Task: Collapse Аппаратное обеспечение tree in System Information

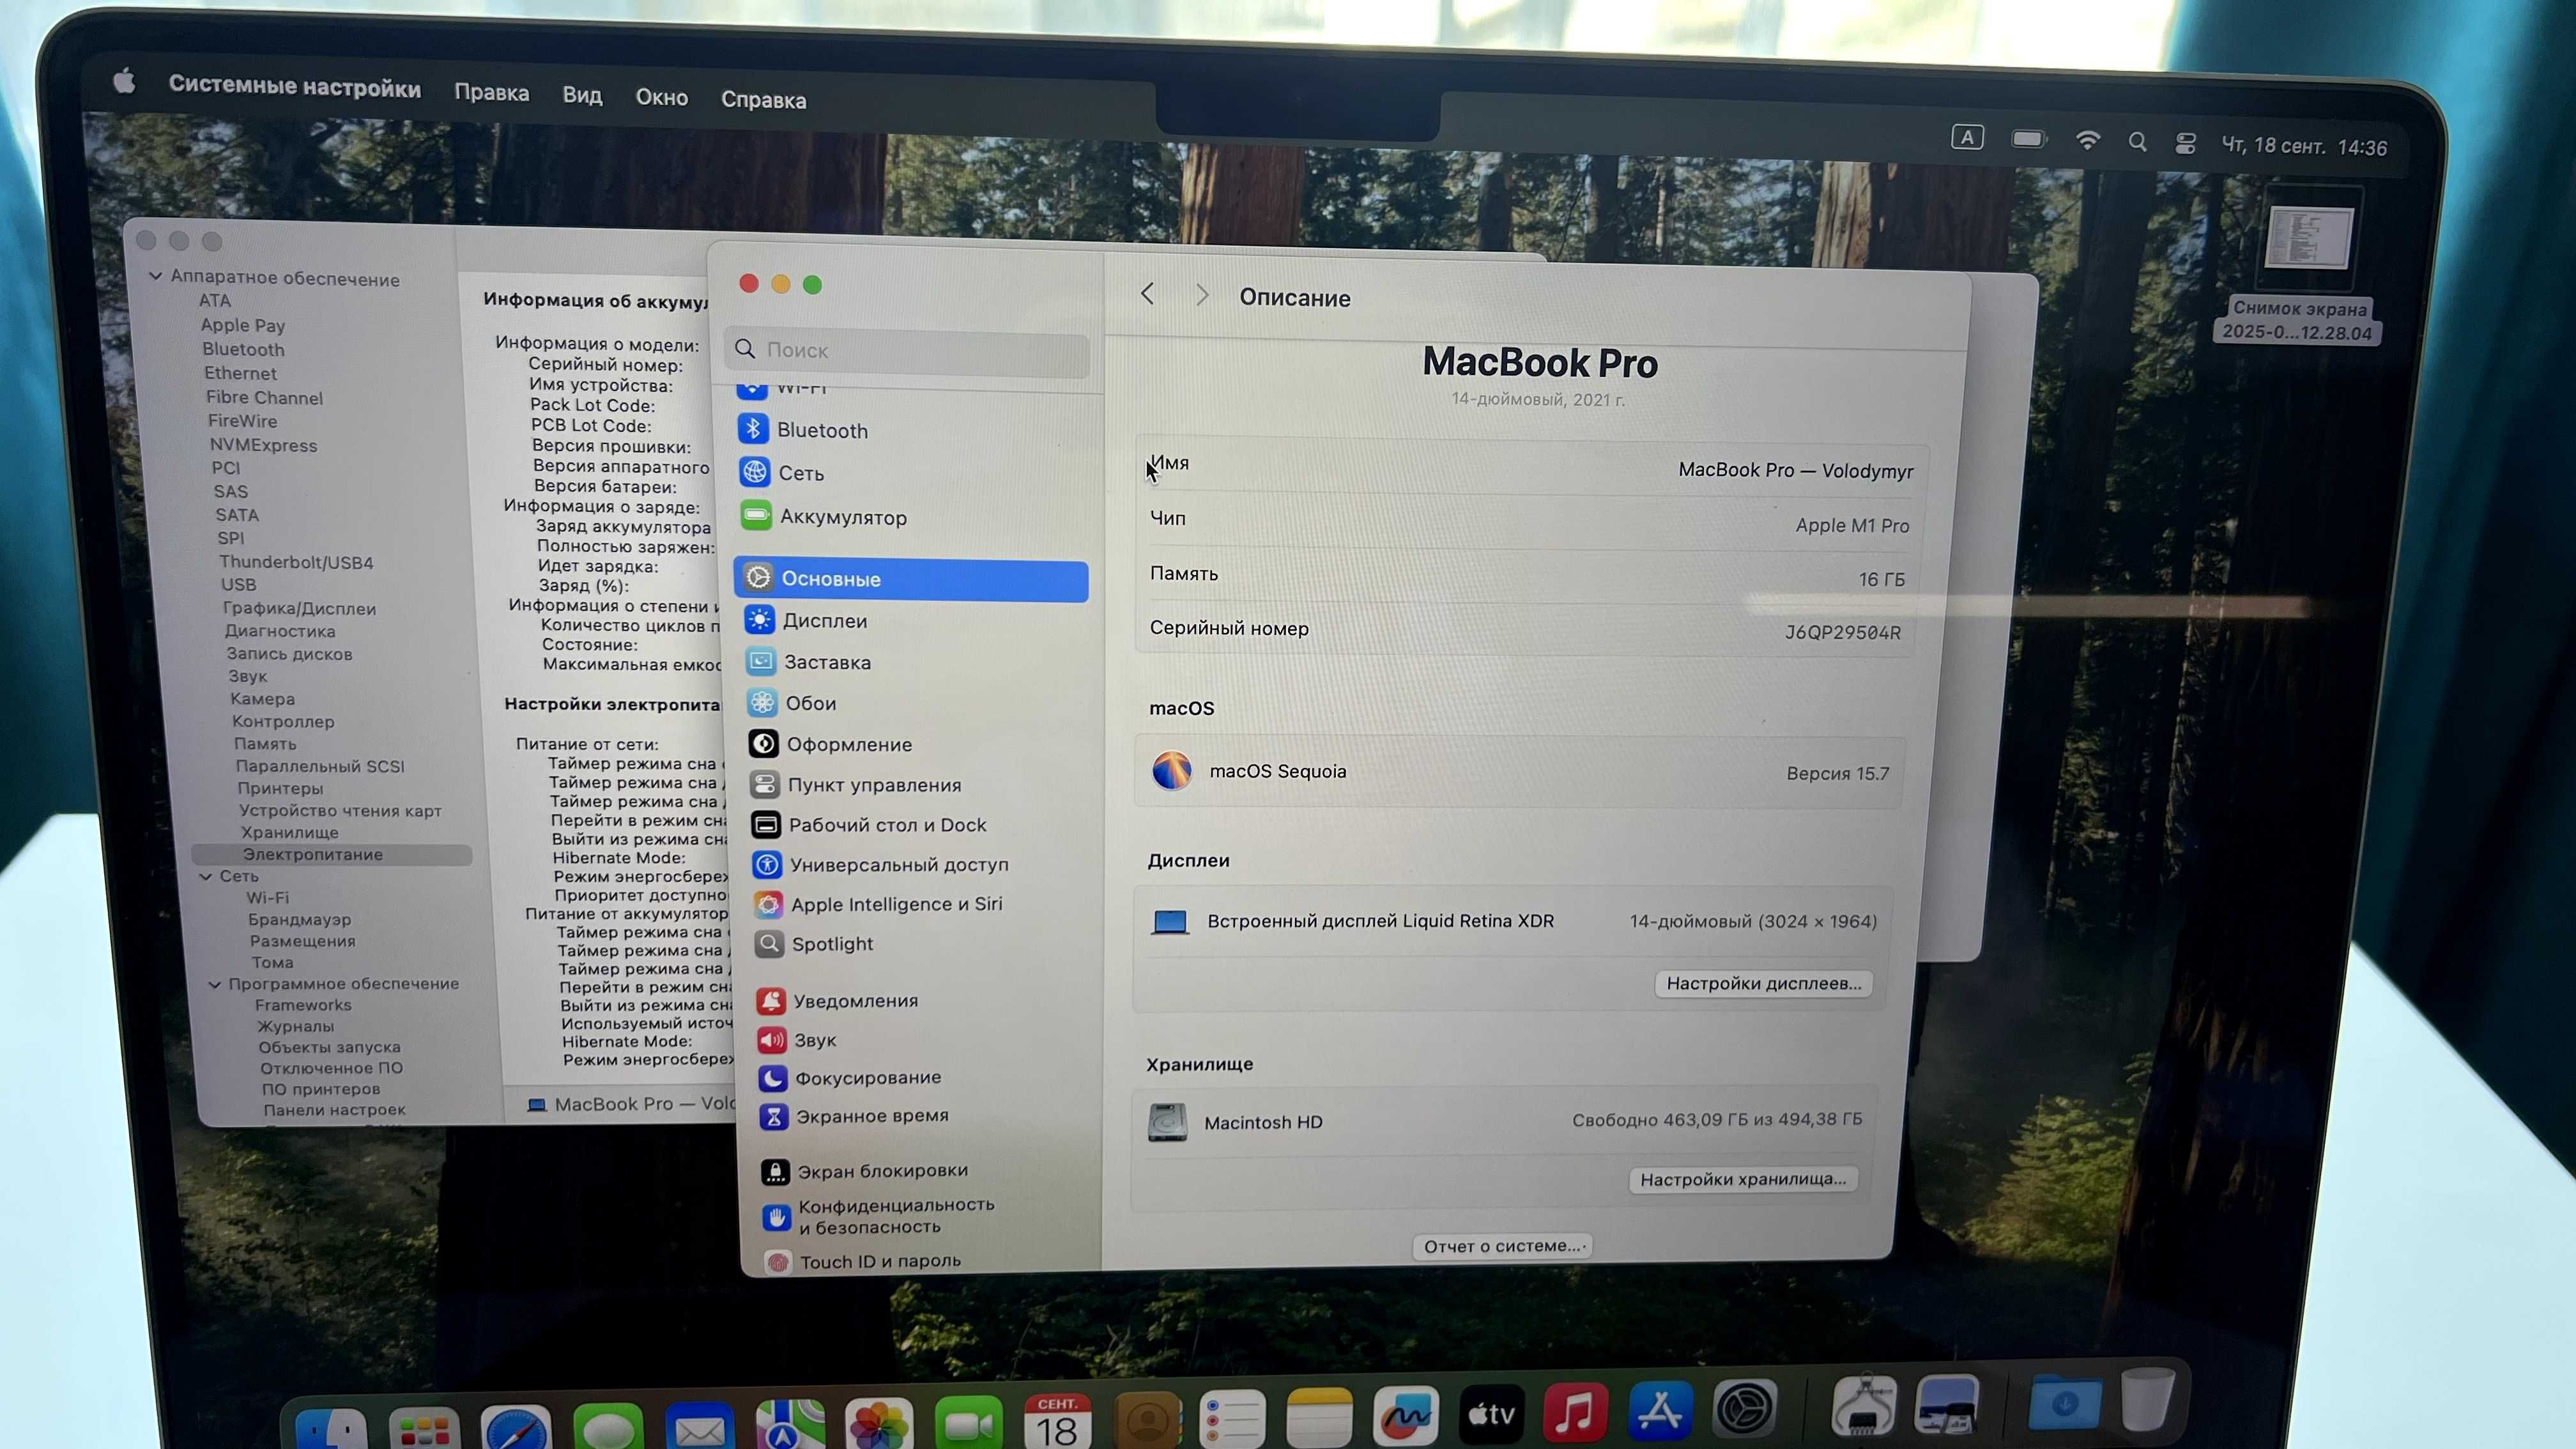Action: pyautogui.click(x=156, y=275)
